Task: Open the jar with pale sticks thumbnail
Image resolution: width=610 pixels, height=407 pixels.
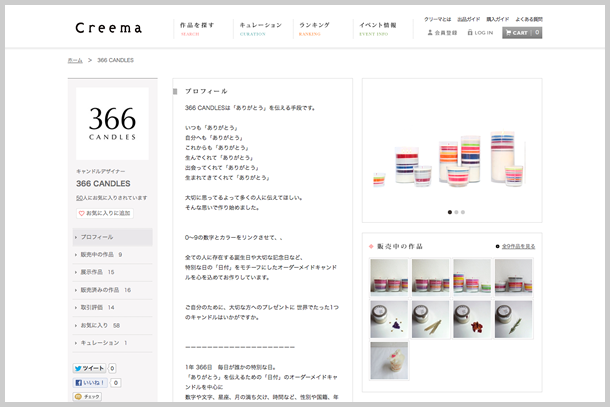Action: click(x=431, y=319)
